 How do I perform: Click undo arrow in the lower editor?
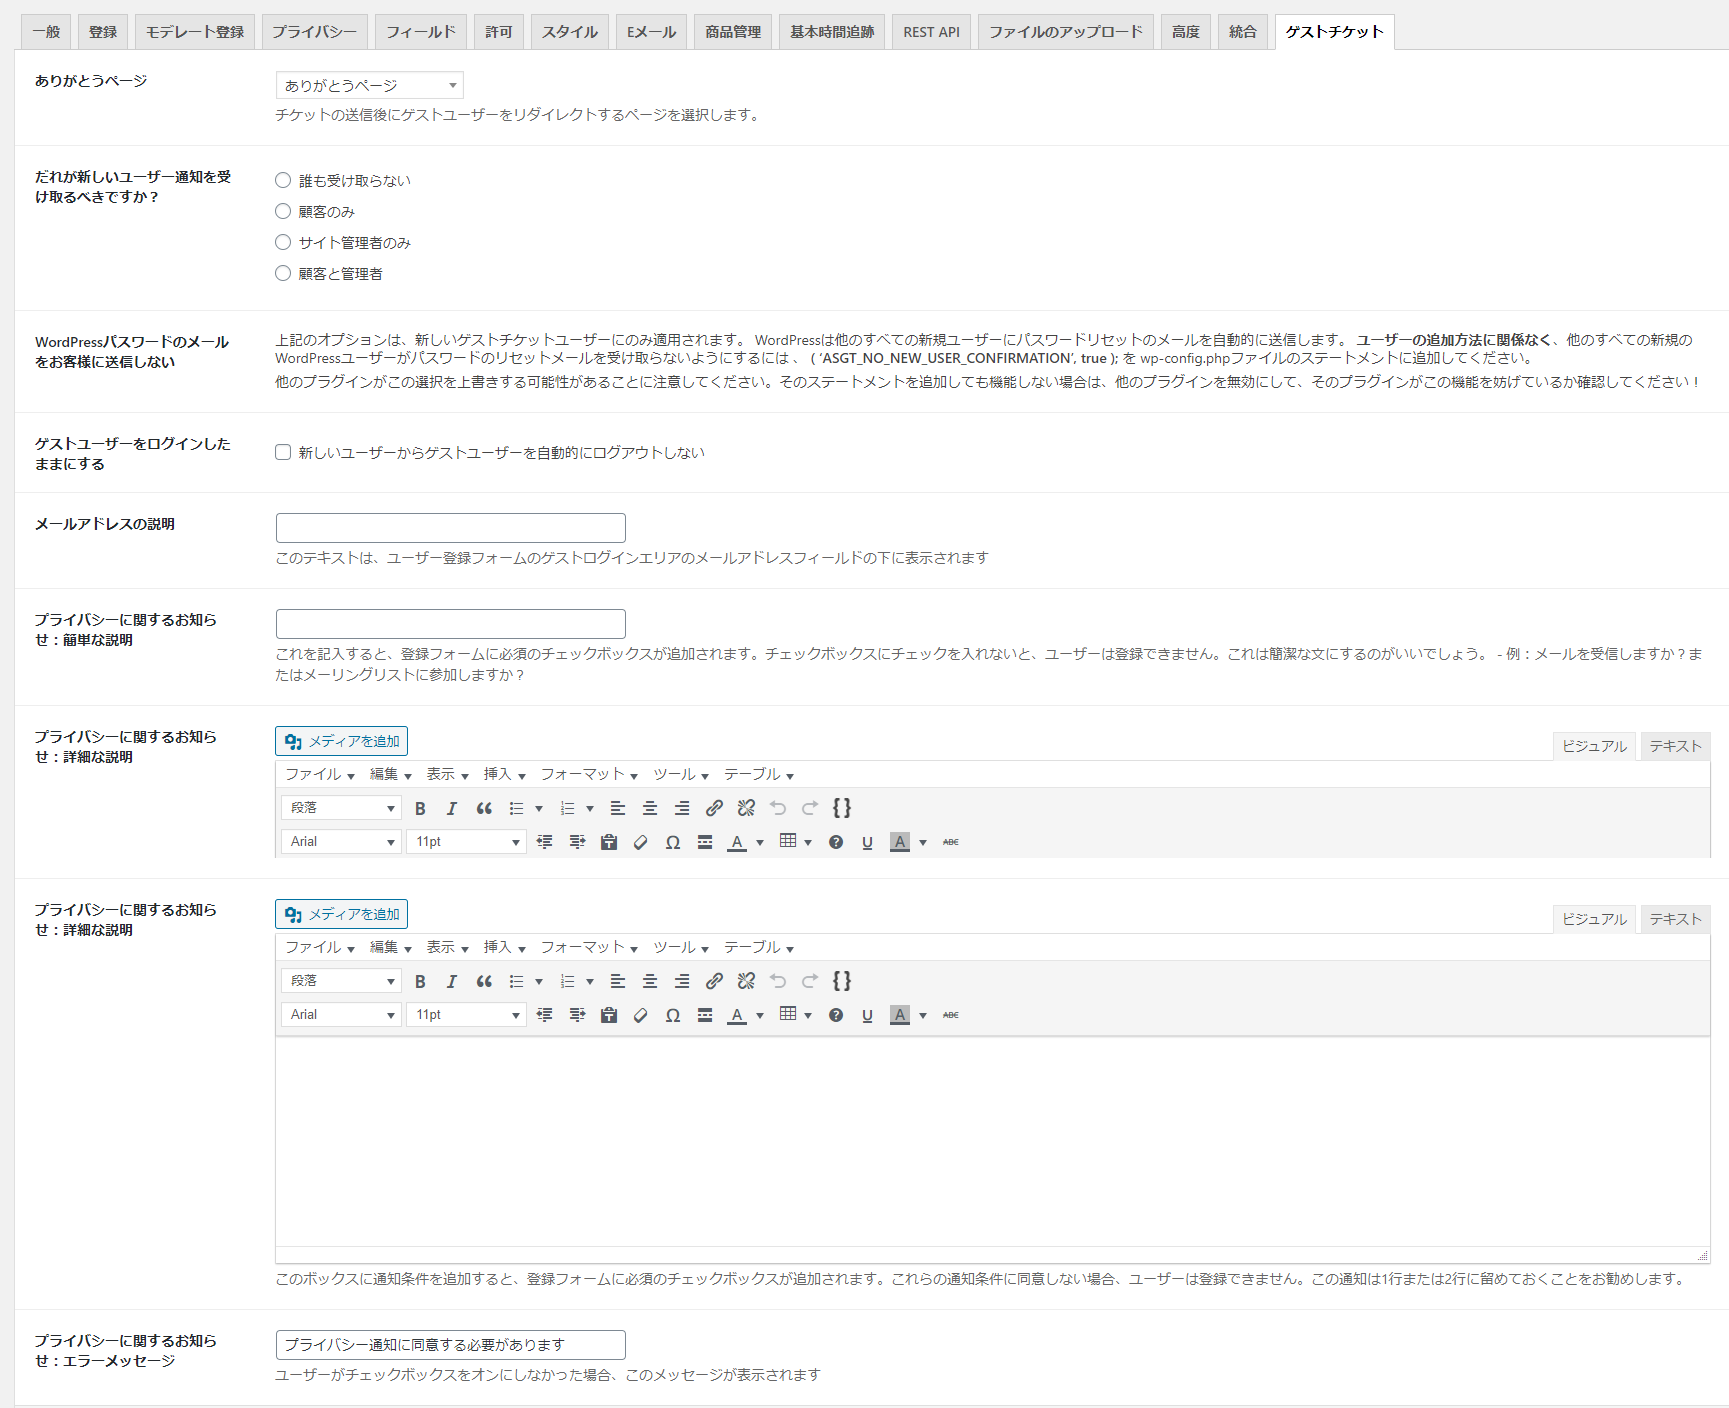(x=778, y=981)
